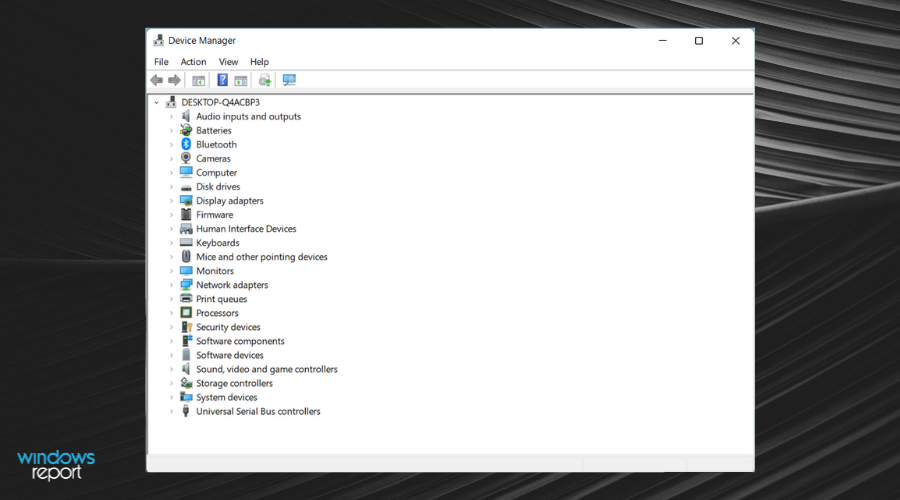The image size is (900, 500).
Task: Click the disk icon for Disk drives
Action: [x=186, y=187]
